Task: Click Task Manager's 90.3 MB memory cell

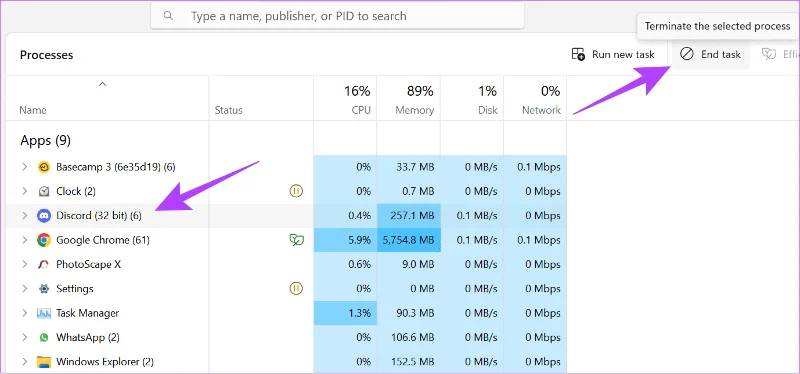Action: (409, 313)
